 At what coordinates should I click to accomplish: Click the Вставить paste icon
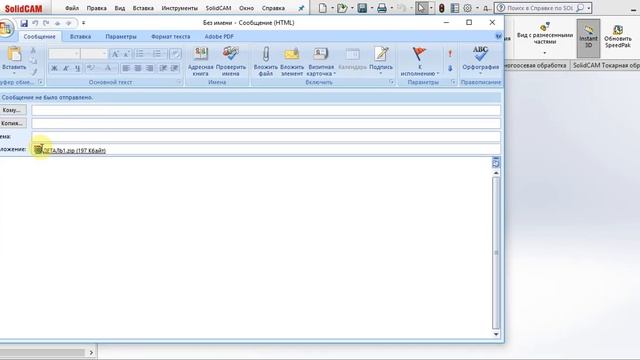(14, 54)
